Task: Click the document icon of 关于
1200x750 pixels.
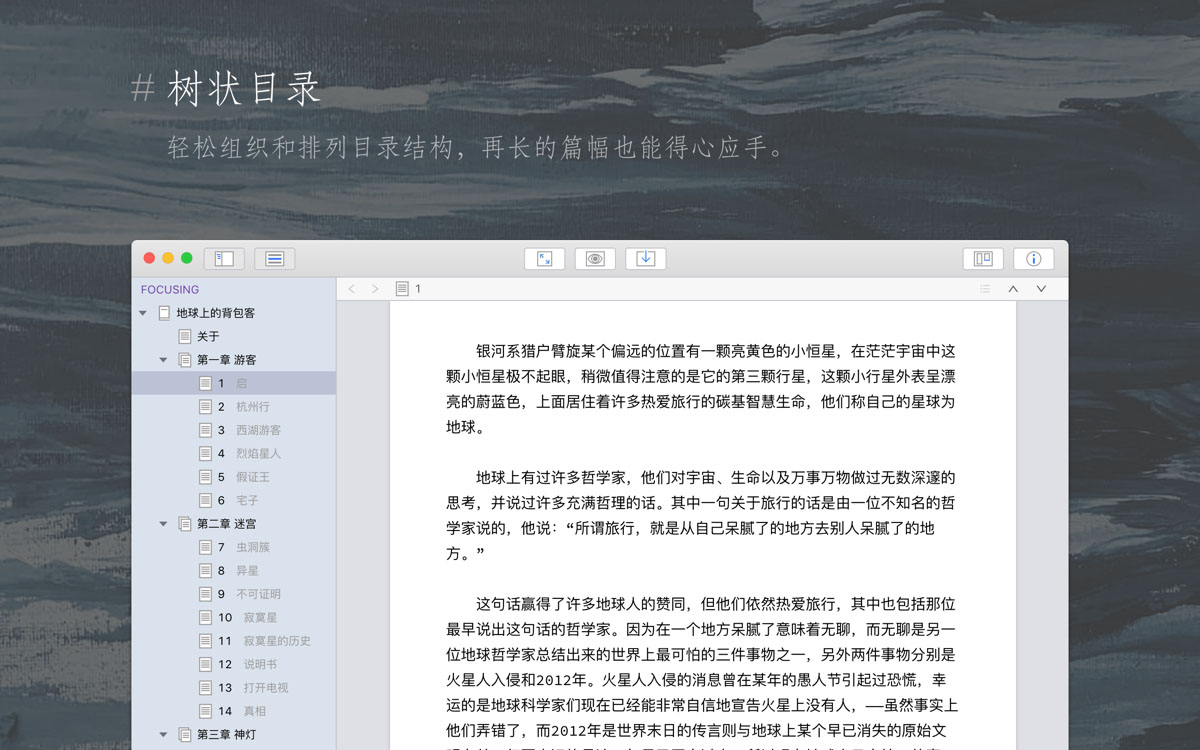Action: tap(184, 336)
